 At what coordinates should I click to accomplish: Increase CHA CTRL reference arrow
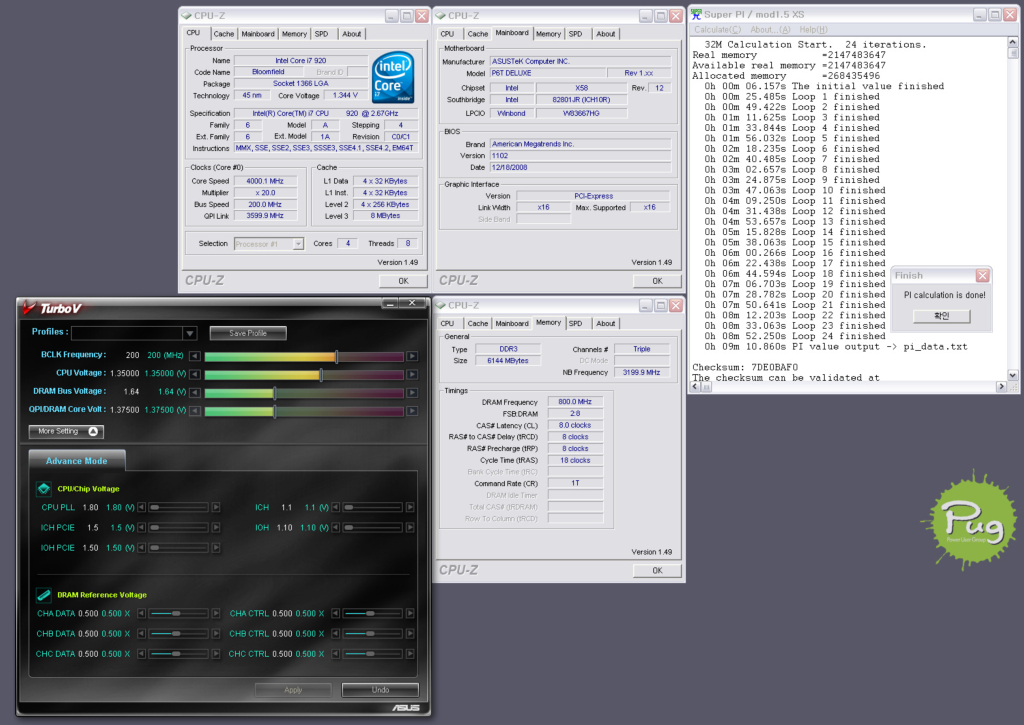tap(410, 613)
